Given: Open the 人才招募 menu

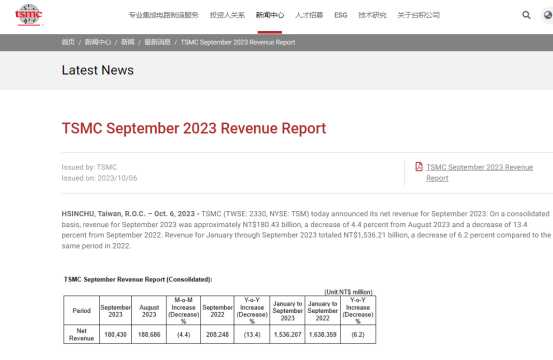Looking at the screenshot, I should click(x=309, y=15).
